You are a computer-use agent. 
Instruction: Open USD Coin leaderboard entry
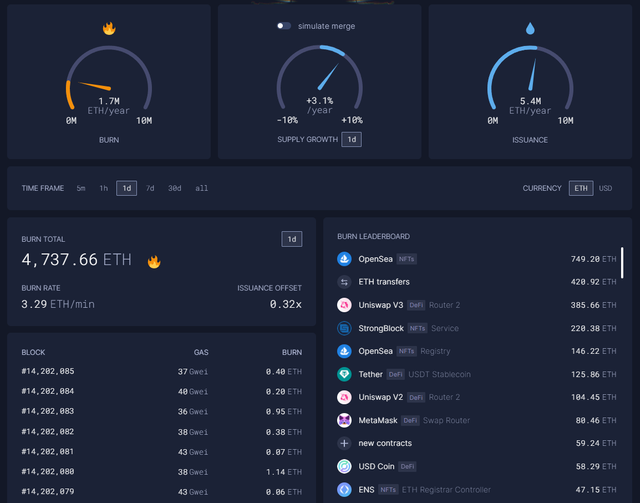pyautogui.click(x=476, y=466)
